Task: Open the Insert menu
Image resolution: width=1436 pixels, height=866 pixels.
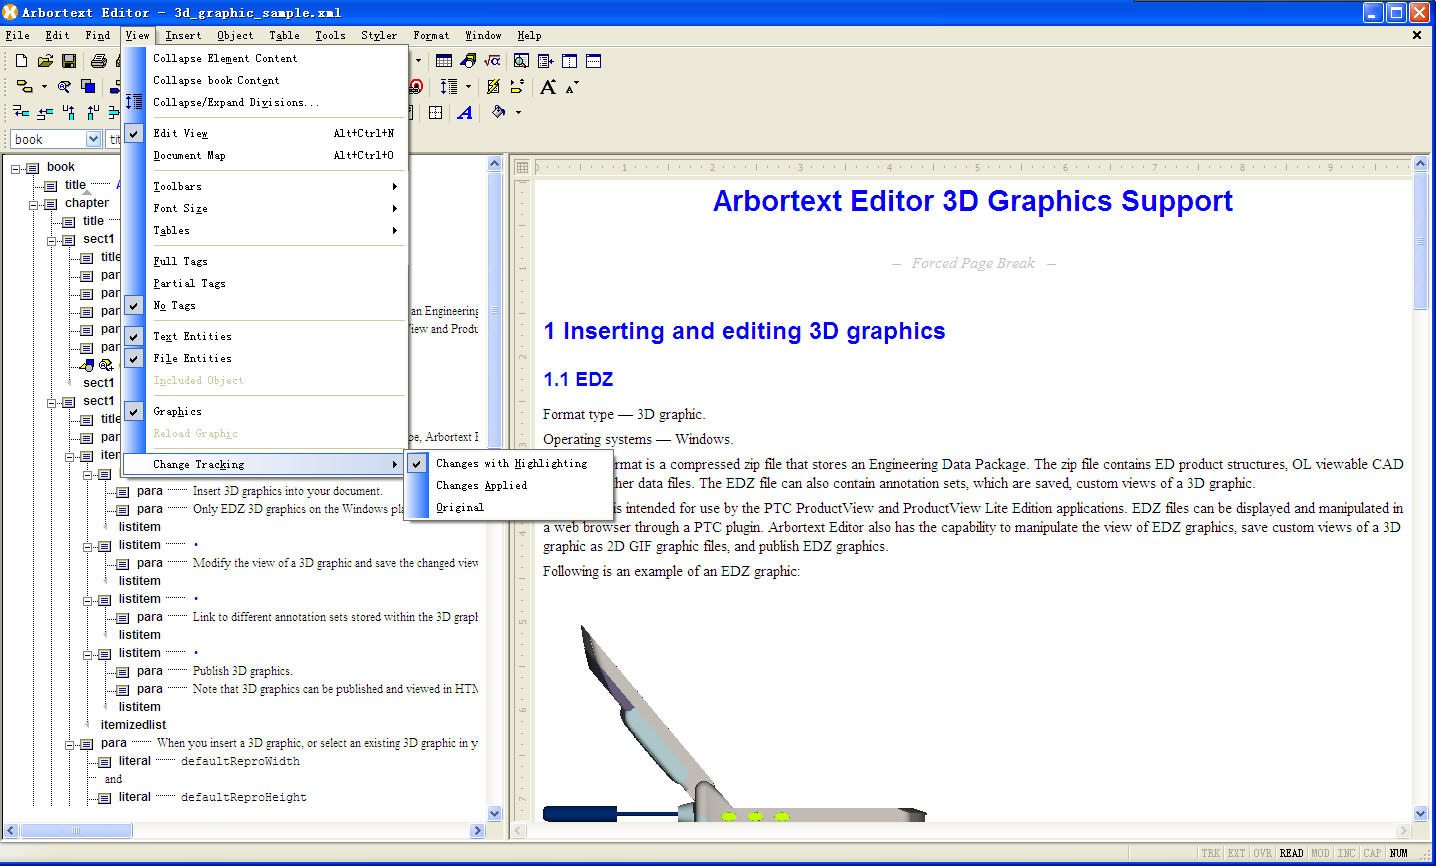Action: tap(183, 35)
